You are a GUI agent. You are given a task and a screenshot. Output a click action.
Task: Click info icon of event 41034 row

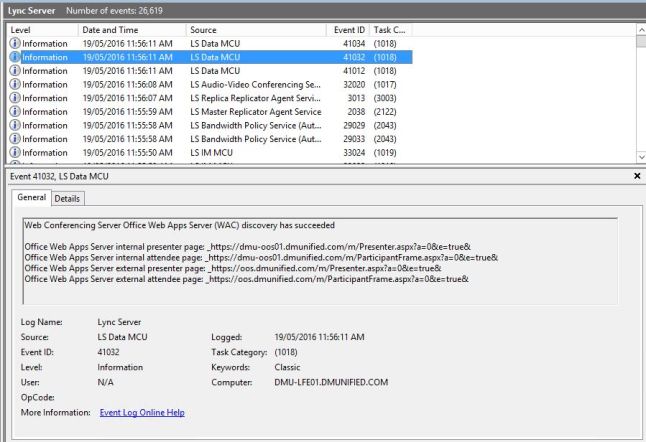[x=15, y=44]
